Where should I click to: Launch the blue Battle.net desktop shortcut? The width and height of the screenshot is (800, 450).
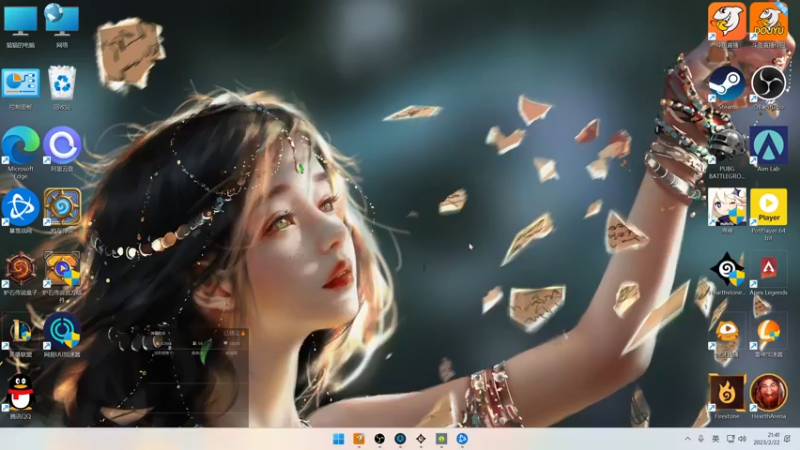pyautogui.click(x=20, y=207)
